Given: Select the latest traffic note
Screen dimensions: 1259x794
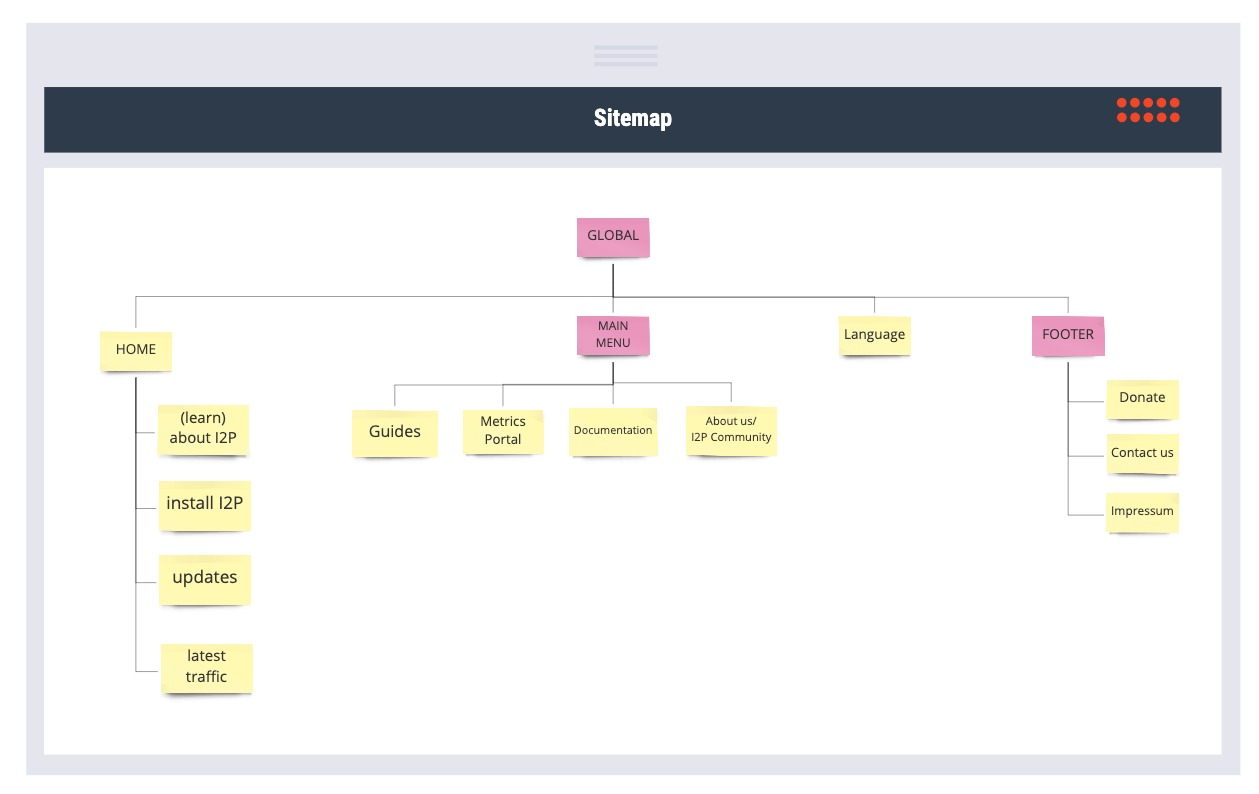Looking at the screenshot, I should coord(207,667).
